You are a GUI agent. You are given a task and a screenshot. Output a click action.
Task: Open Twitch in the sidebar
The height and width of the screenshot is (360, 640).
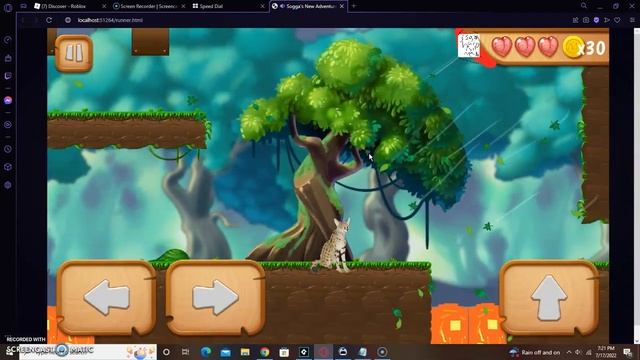[8, 76]
